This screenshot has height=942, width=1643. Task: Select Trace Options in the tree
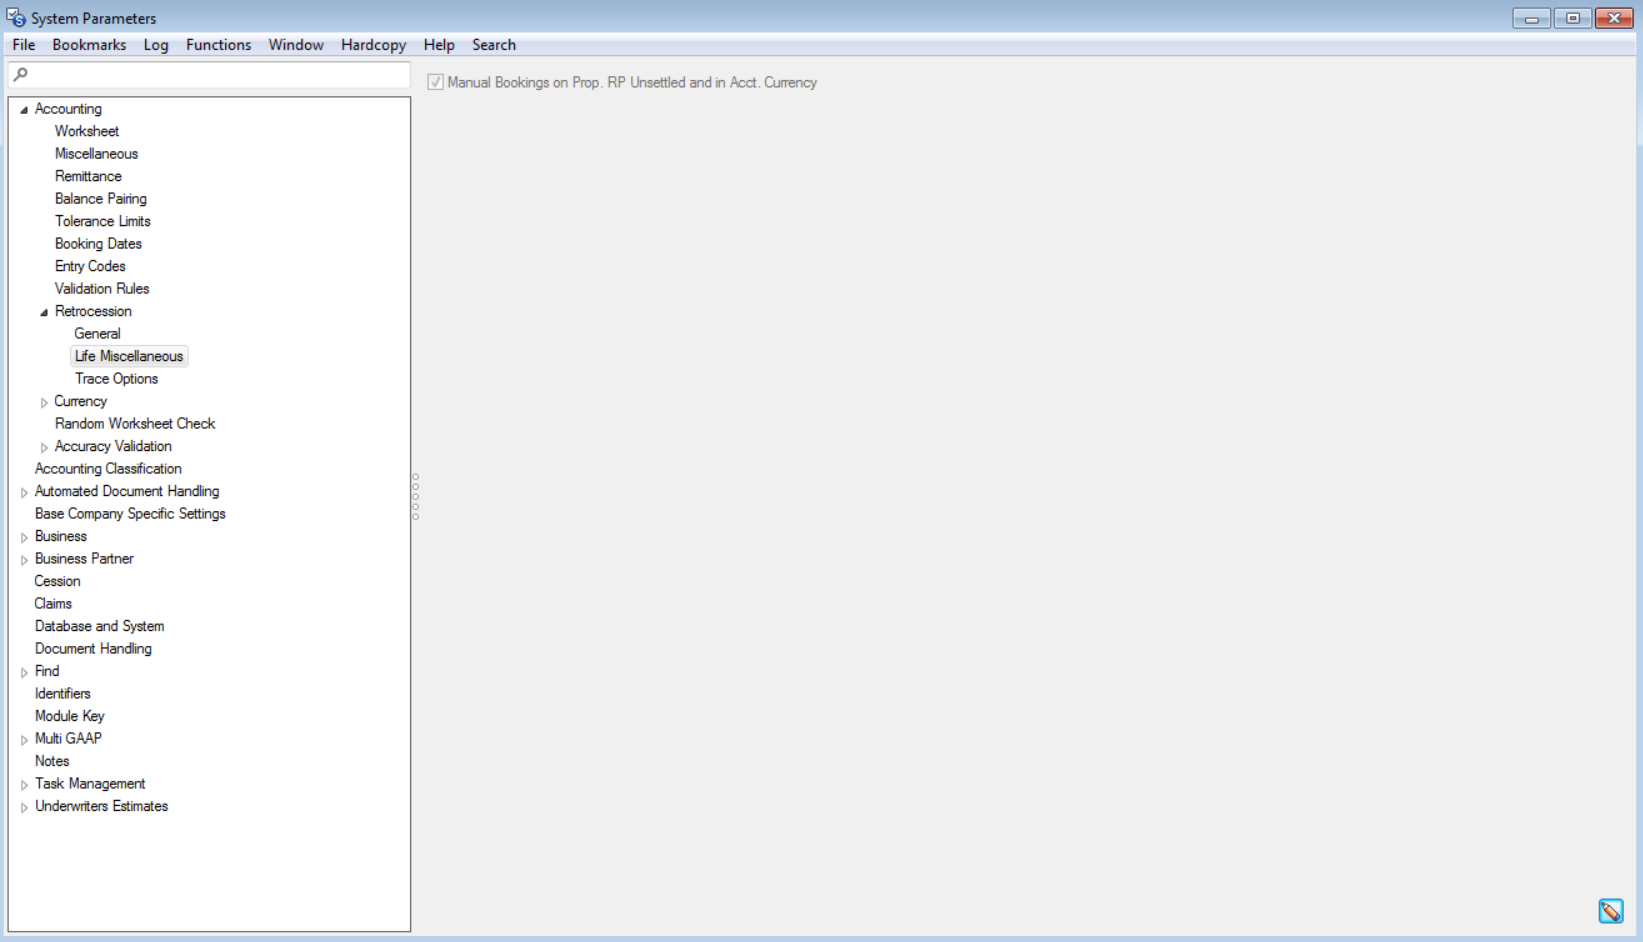pyautogui.click(x=116, y=379)
